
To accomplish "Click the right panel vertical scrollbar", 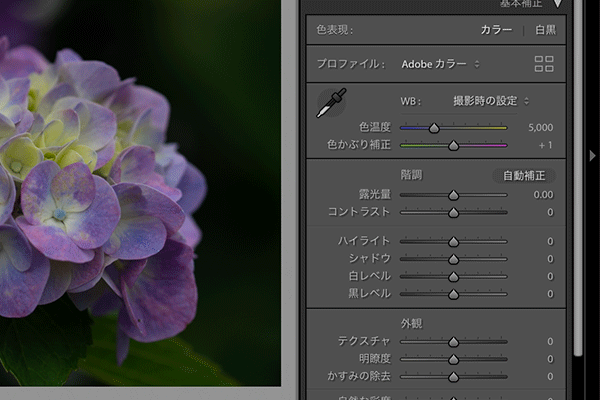I will click(578, 178).
